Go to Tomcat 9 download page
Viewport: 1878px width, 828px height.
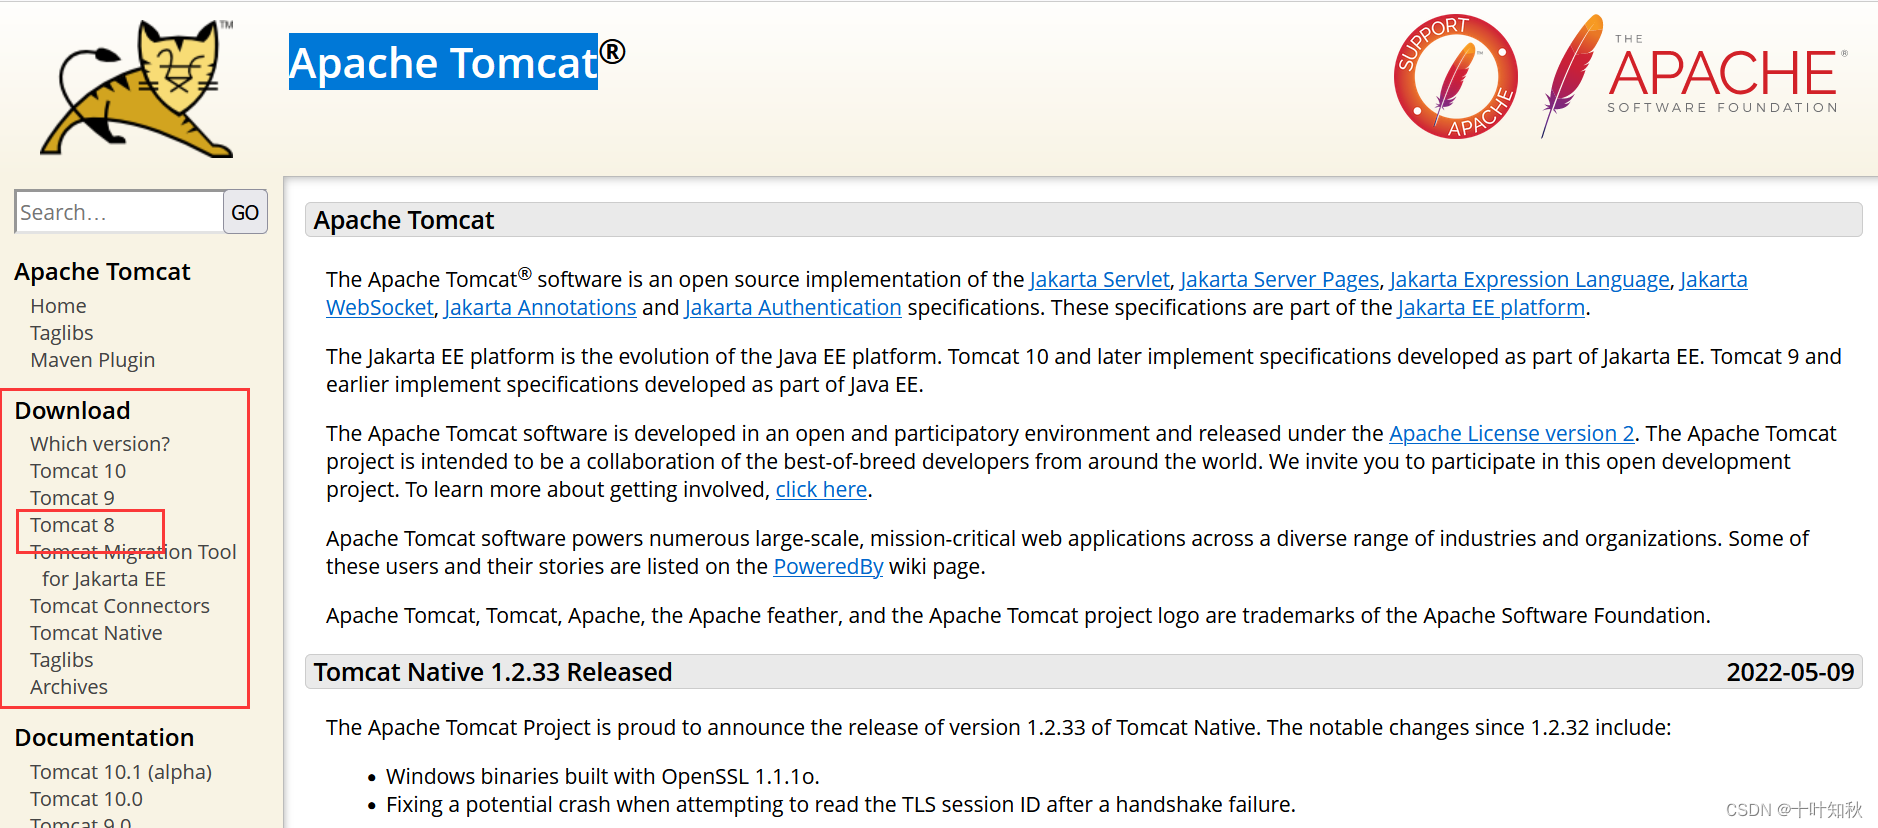(72, 498)
